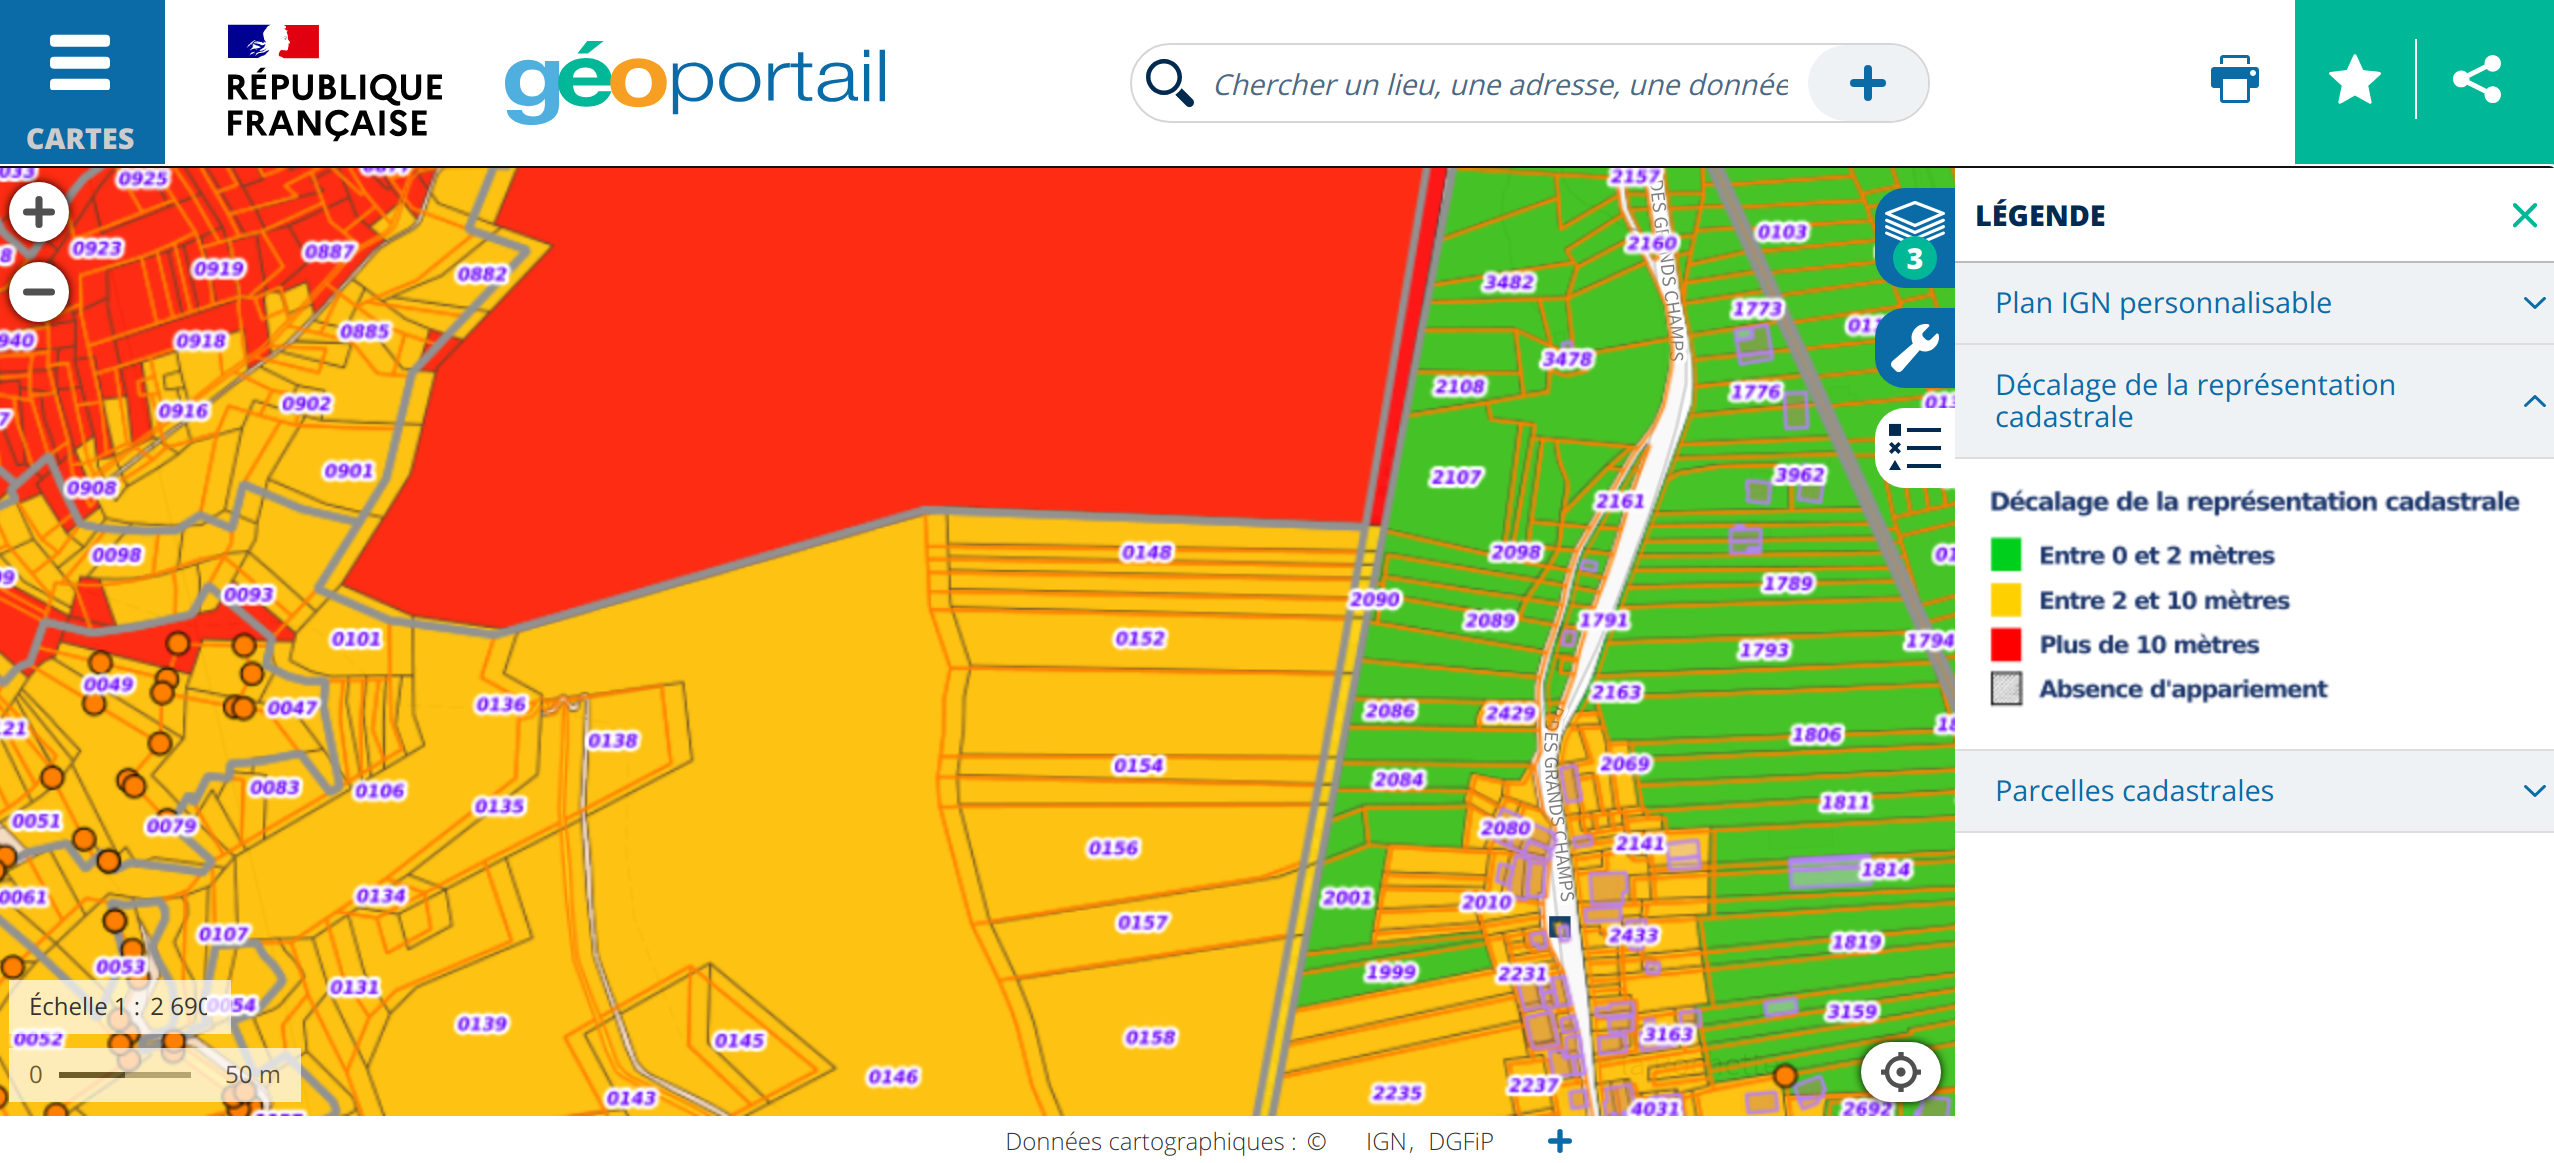Screen dimensions: 2554x1163
Task: Toggle the legend list icon
Action: pos(1914,447)
